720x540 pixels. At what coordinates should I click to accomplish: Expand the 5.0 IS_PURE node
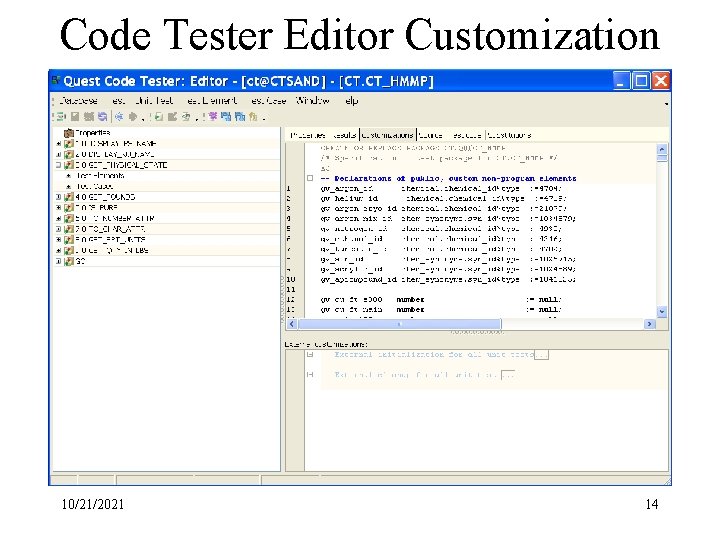[x=58, y=208]
